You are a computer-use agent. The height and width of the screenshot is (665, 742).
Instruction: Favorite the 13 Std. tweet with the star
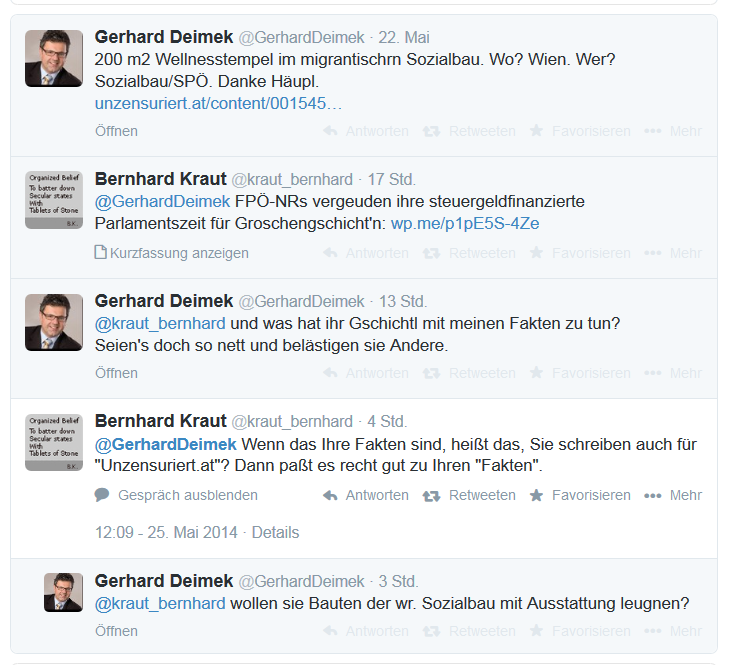coord(536,373)
